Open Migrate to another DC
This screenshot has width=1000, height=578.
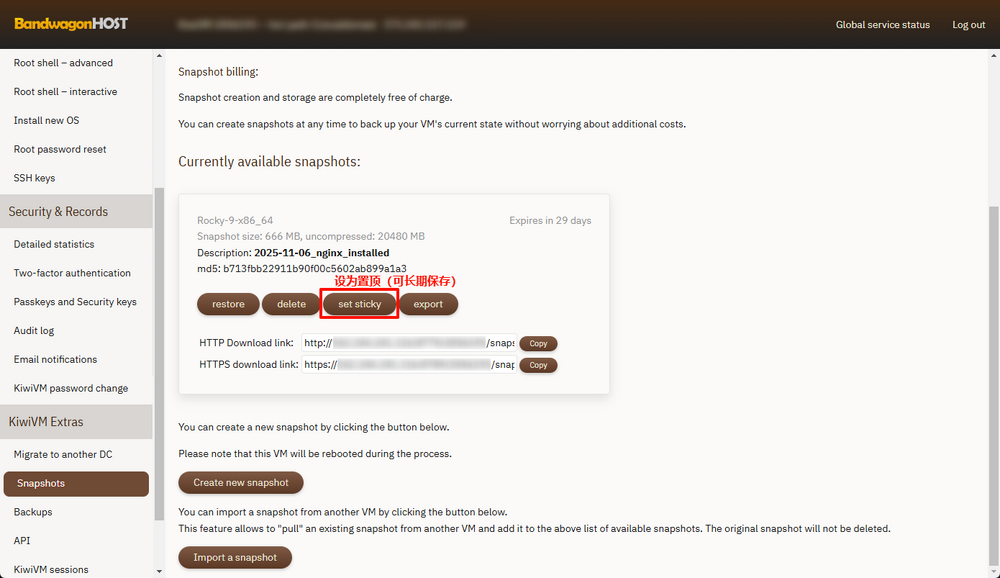click(63, 454)
